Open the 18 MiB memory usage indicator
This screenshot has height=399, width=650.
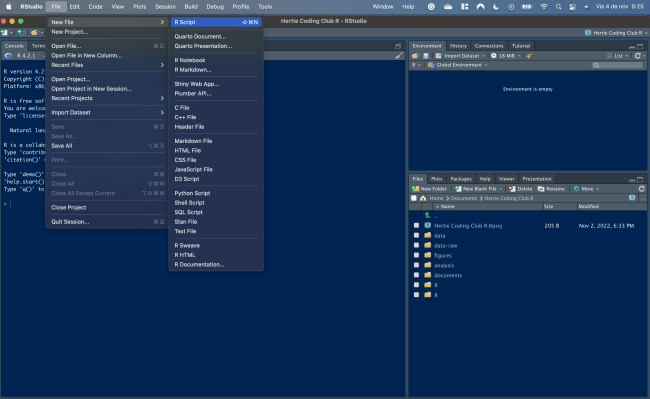pyautogui.click(x=505, y=56)
